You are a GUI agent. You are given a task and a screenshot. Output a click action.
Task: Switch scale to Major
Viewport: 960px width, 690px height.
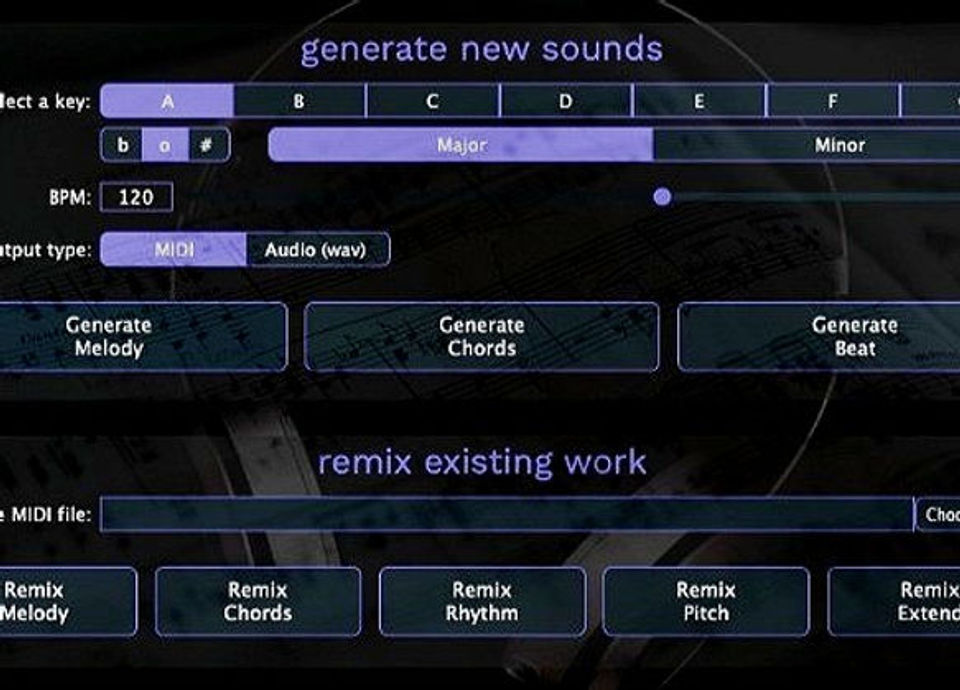pos(461,145)
